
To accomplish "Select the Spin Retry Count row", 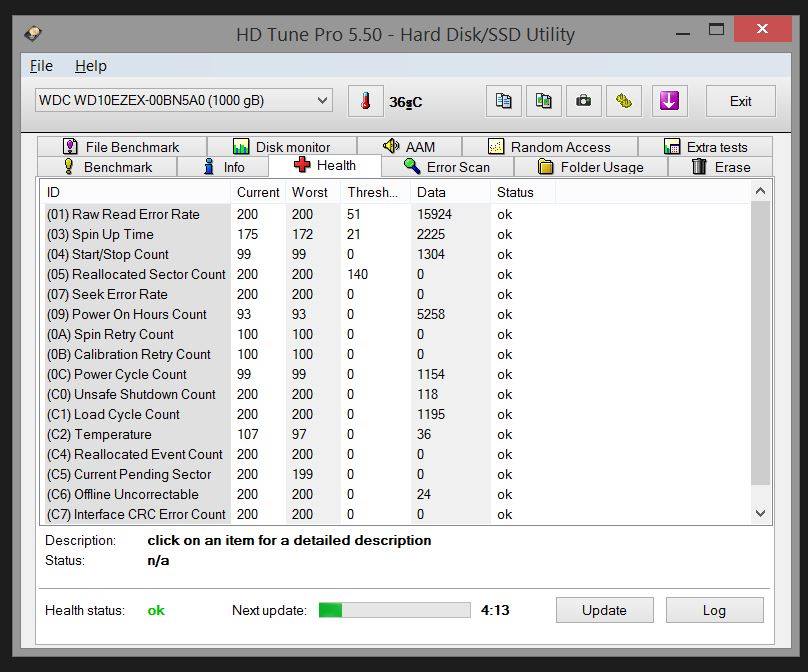I will click(x=395, y=334).
